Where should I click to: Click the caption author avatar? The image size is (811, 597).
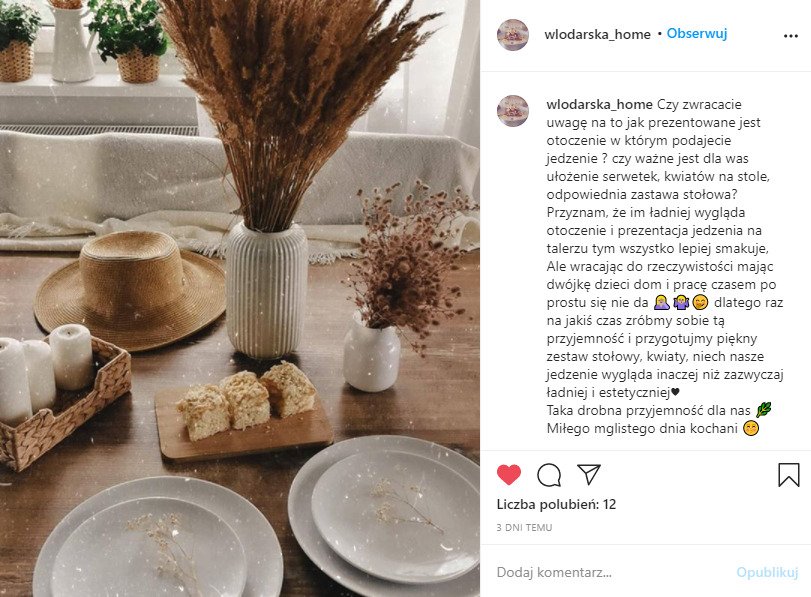point(513,111)
